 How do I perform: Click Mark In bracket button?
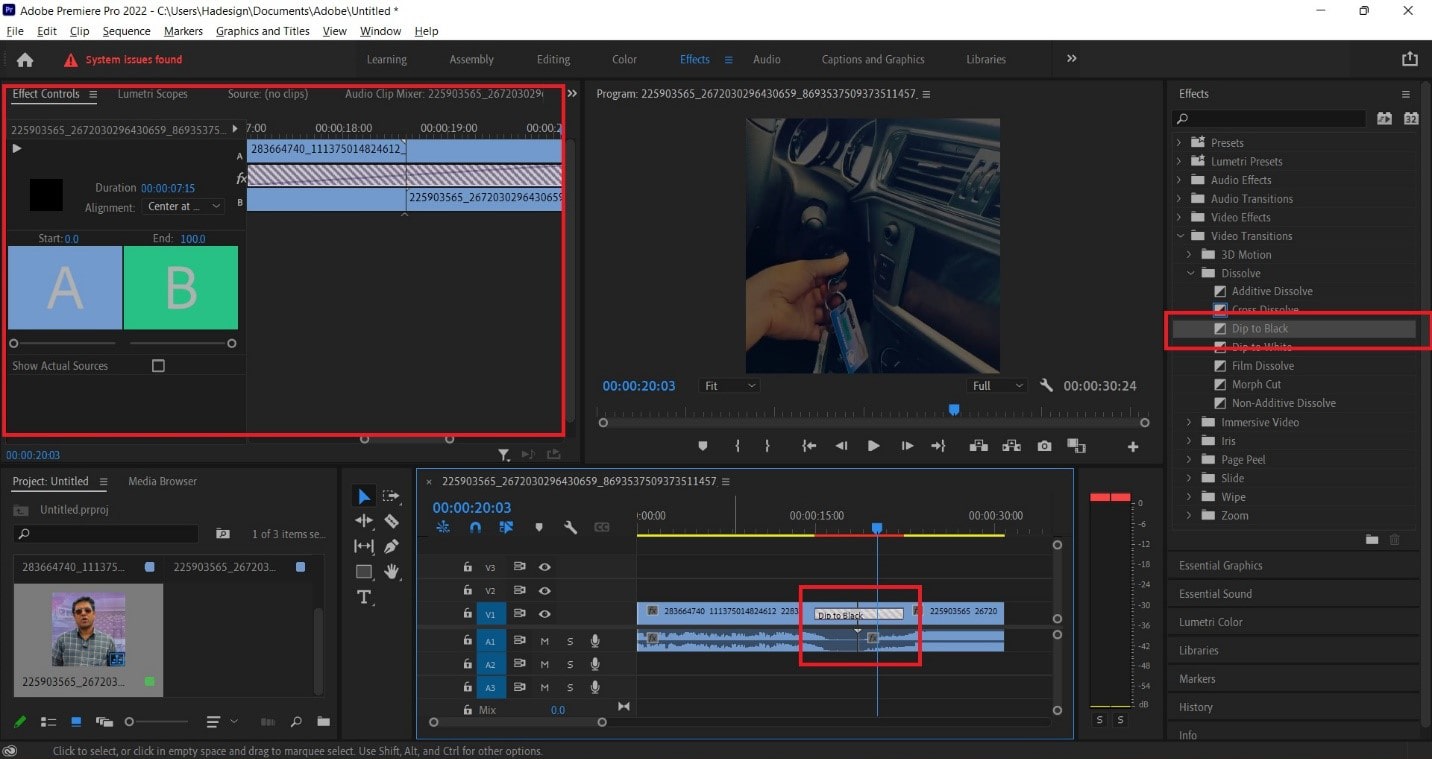[x=737, y=446]
